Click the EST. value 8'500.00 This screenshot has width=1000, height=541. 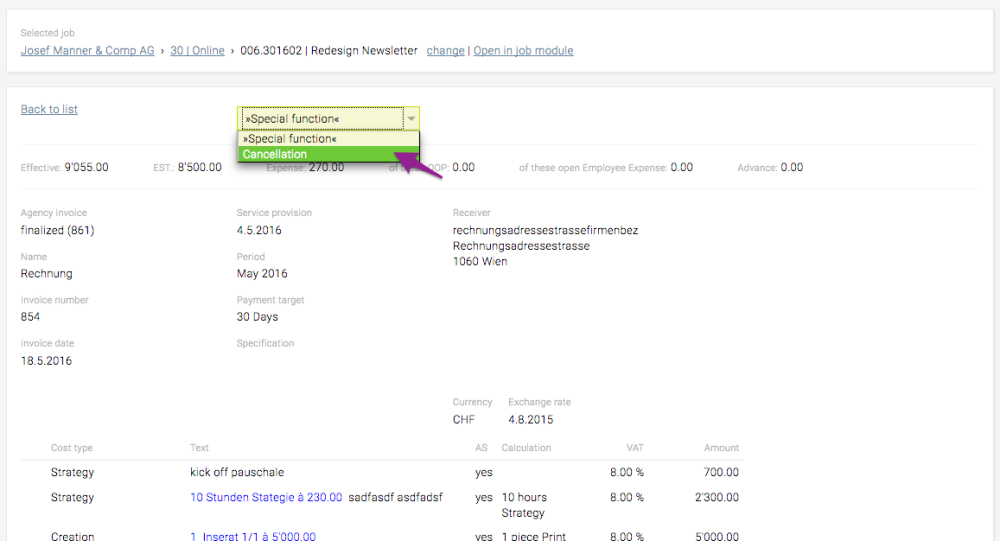200,167
